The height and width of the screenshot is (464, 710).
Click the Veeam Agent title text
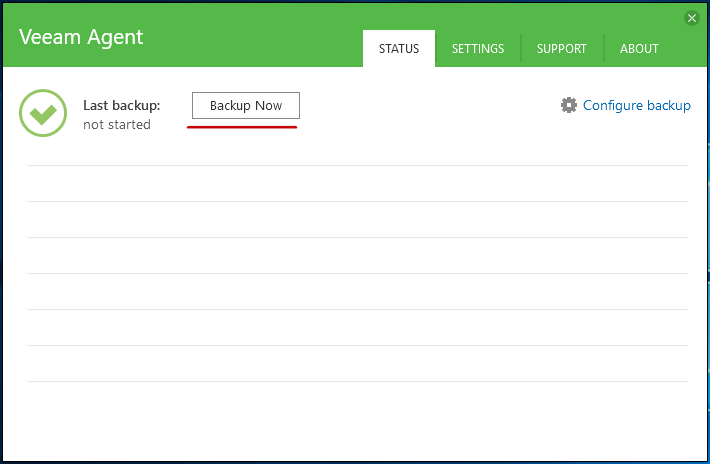point(81,38)
